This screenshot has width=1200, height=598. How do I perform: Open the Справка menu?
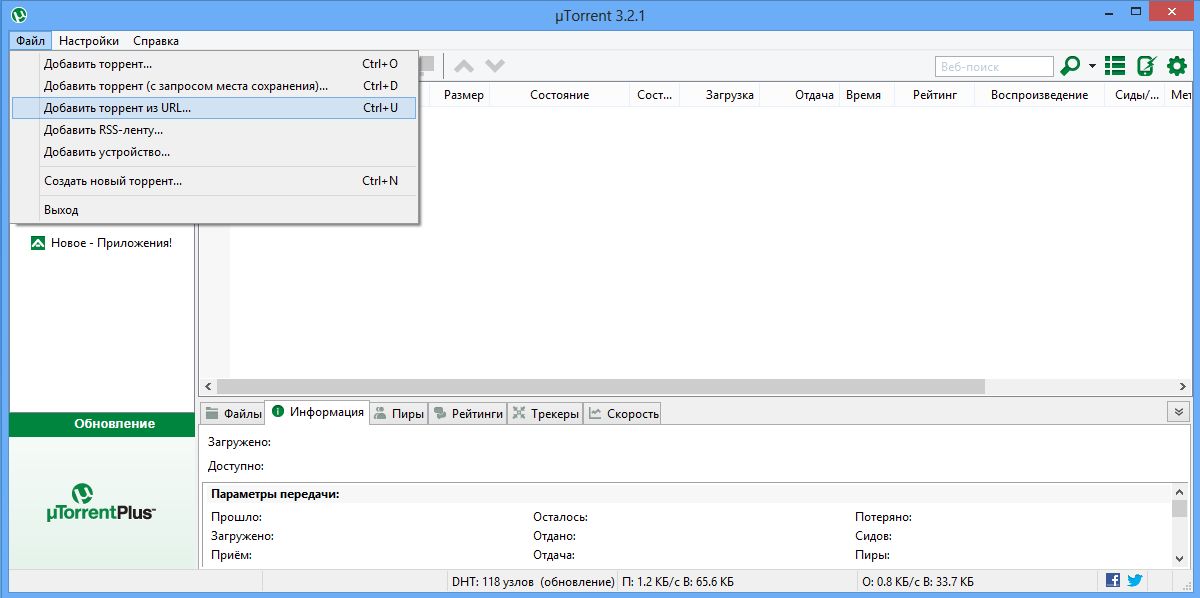[x=156, y=41]
